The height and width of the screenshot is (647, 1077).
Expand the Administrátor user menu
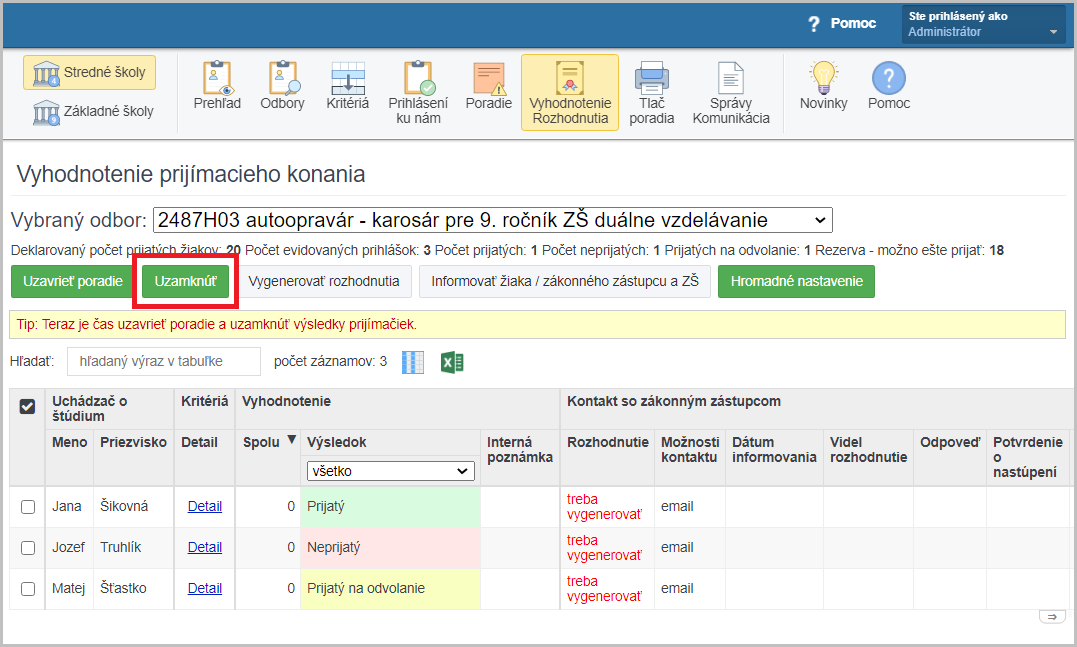point(984,24)
